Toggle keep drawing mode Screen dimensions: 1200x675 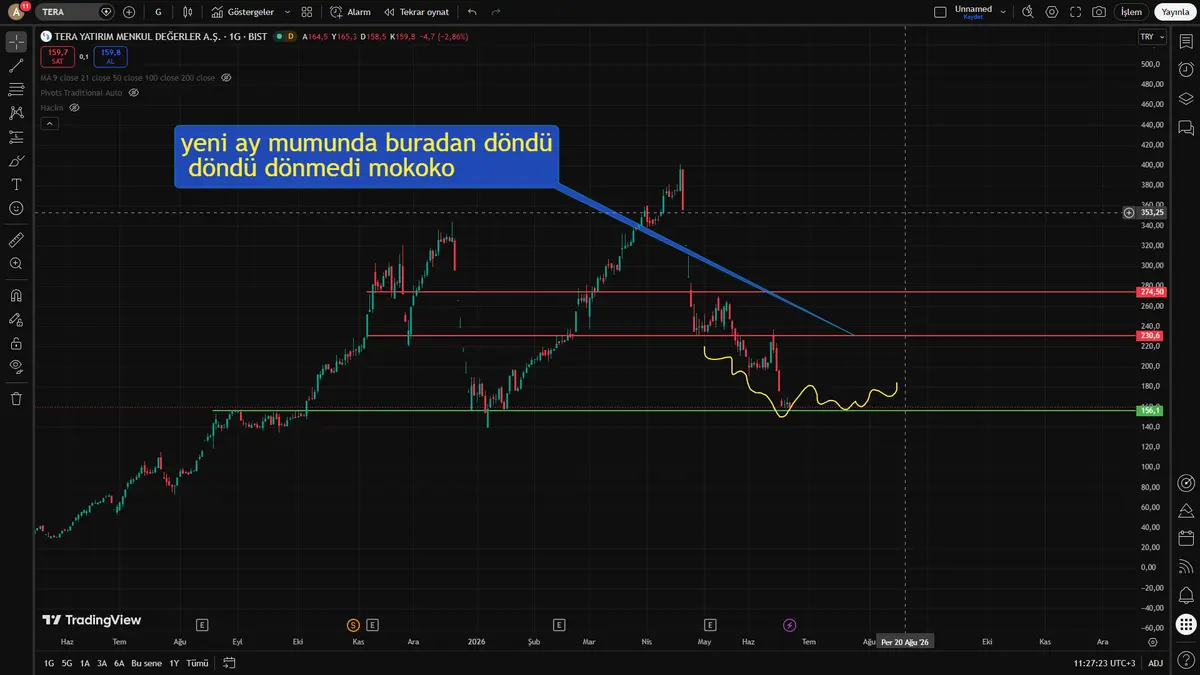click(16, 320)
